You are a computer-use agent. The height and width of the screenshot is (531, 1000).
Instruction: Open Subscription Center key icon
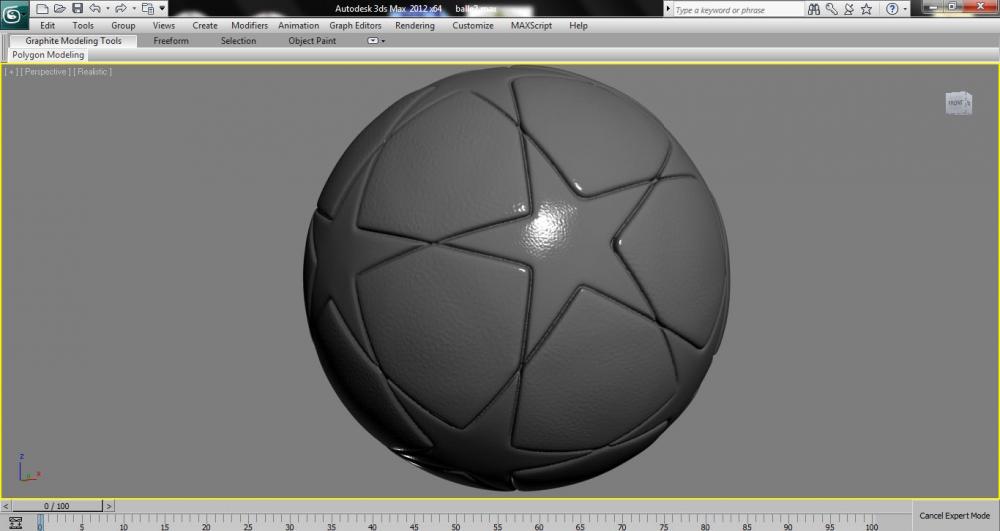pos(832,9)
